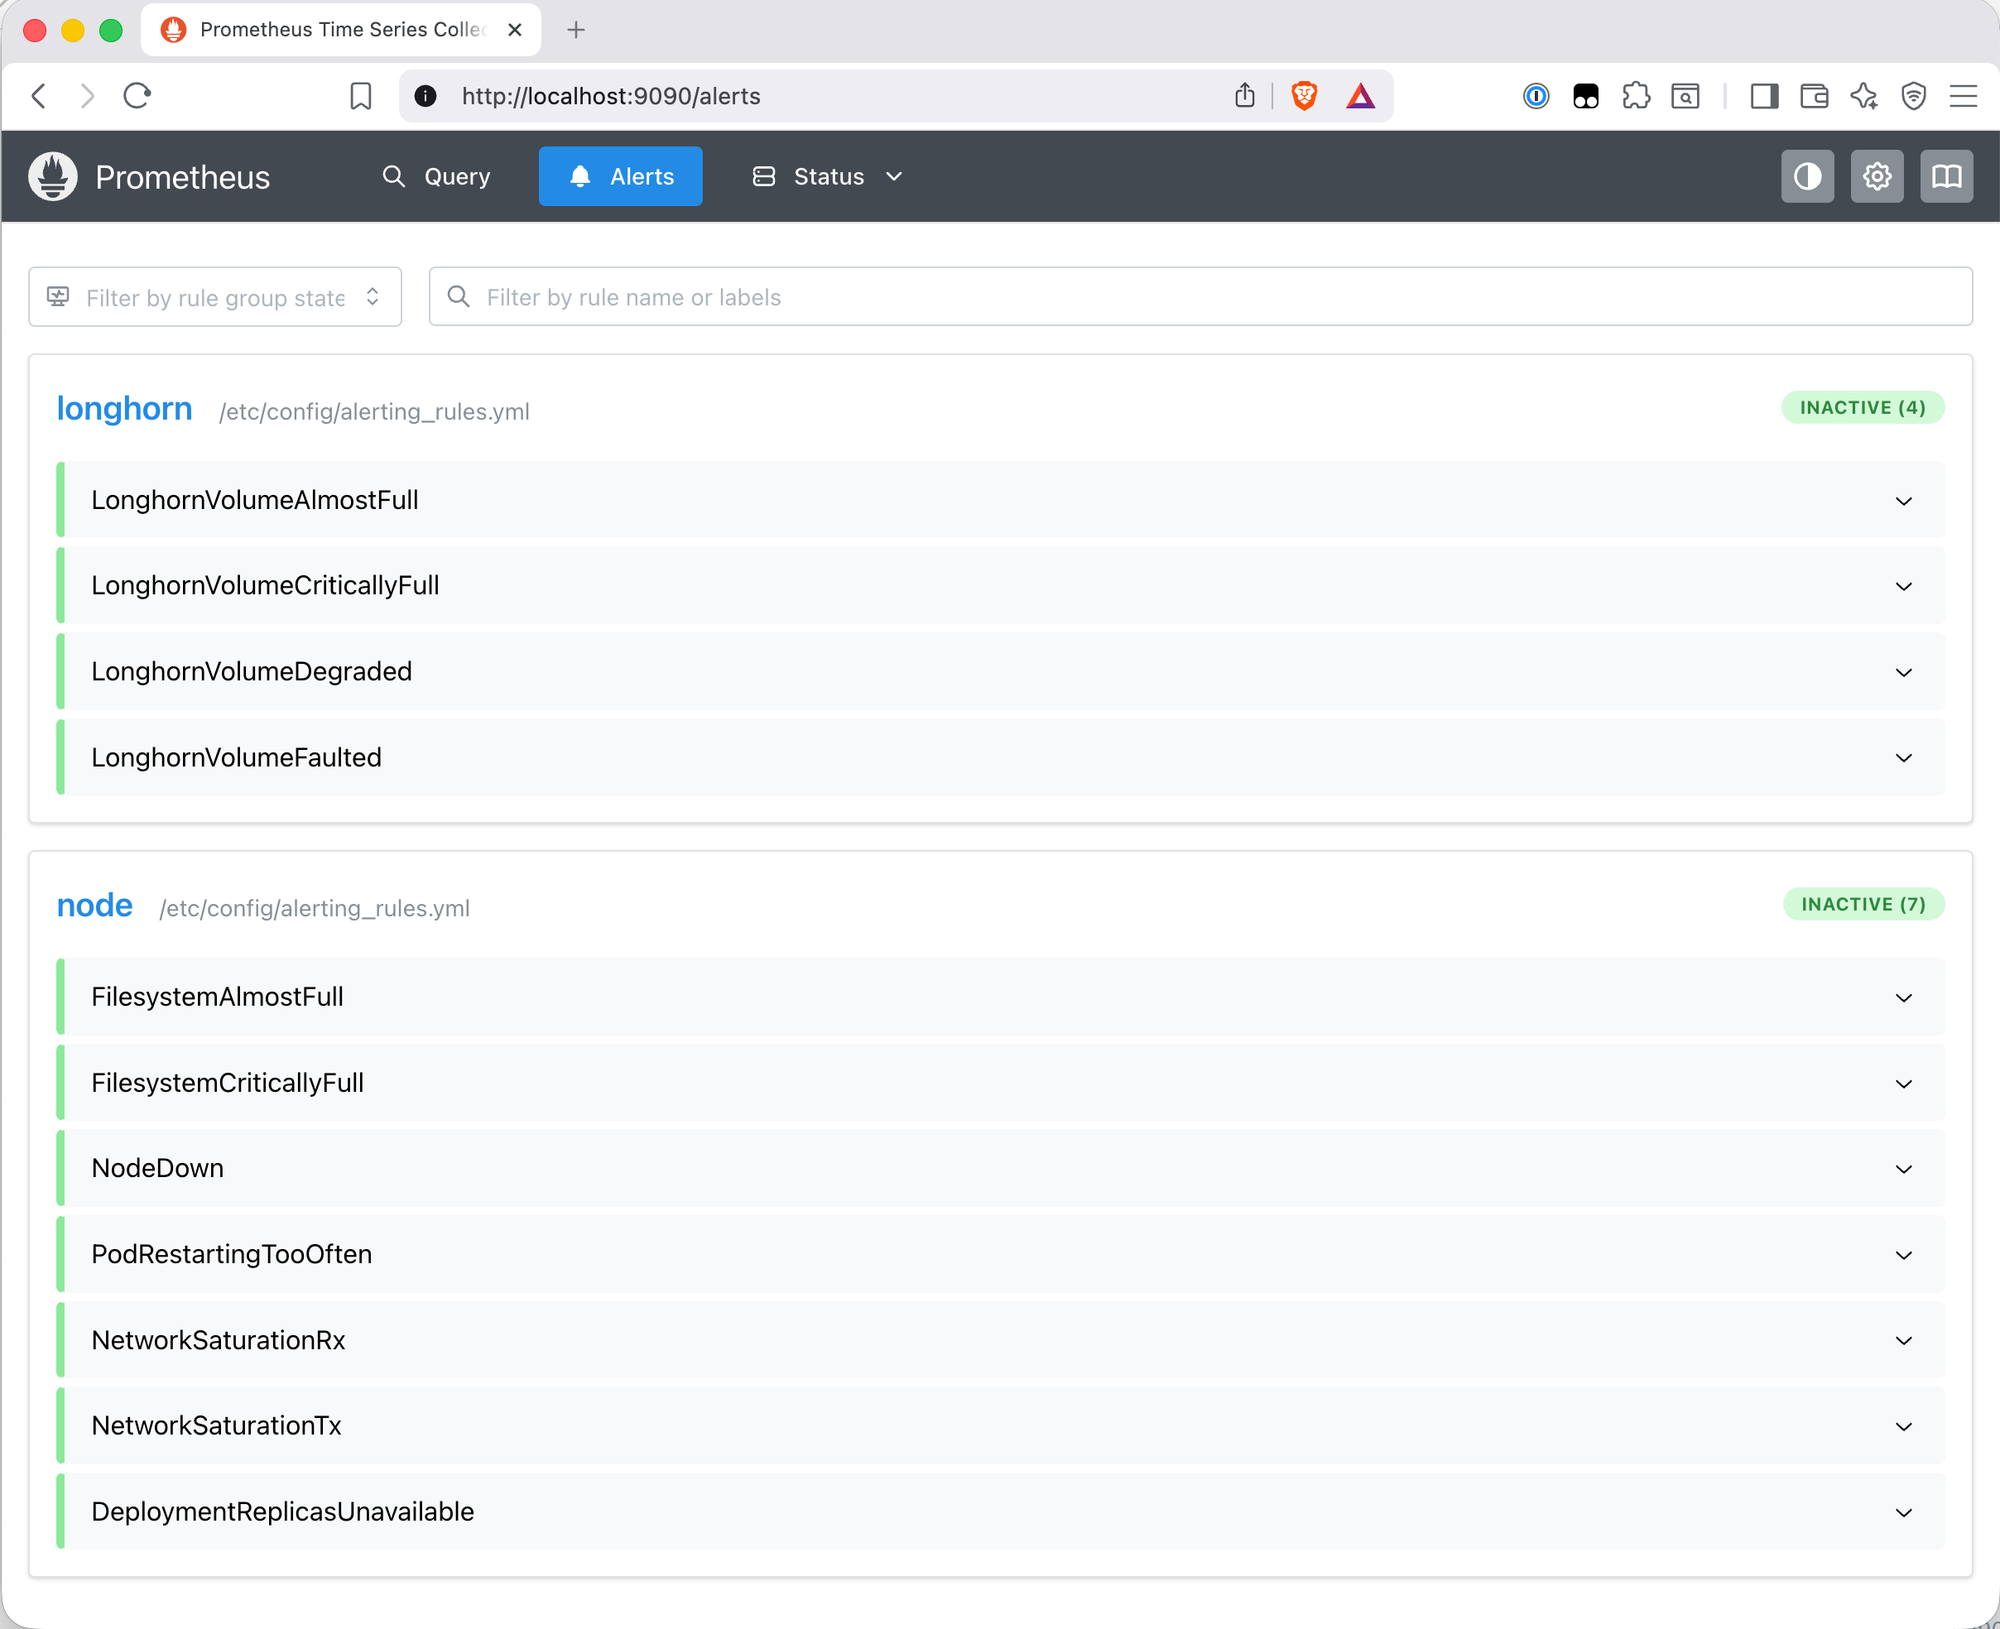Expand the FilesystemAlmostFull alert rule
This screenshot has height=1629, width=2000.
tap(1000, 997)
